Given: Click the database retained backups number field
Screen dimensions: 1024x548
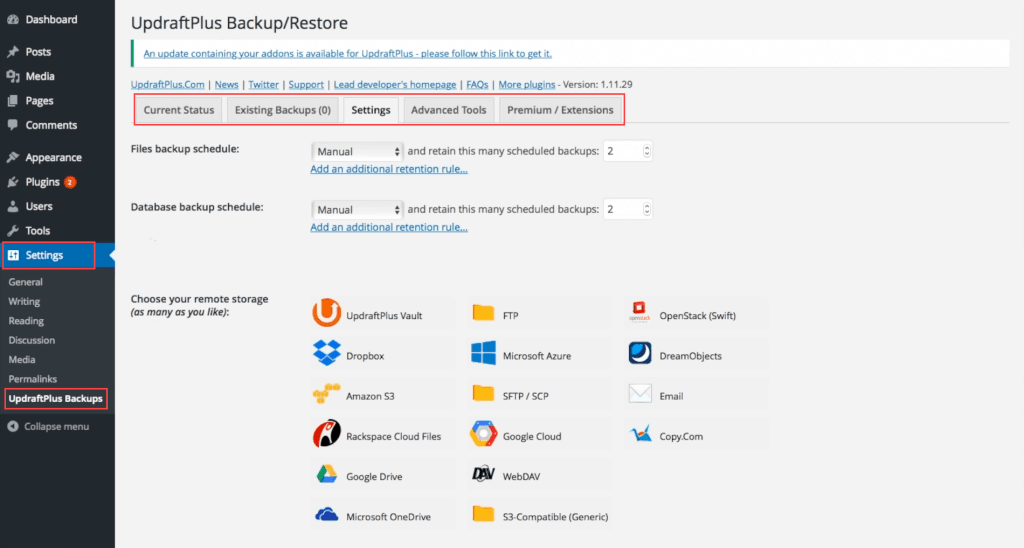Looking at the screenshot, I should point(620,209).
